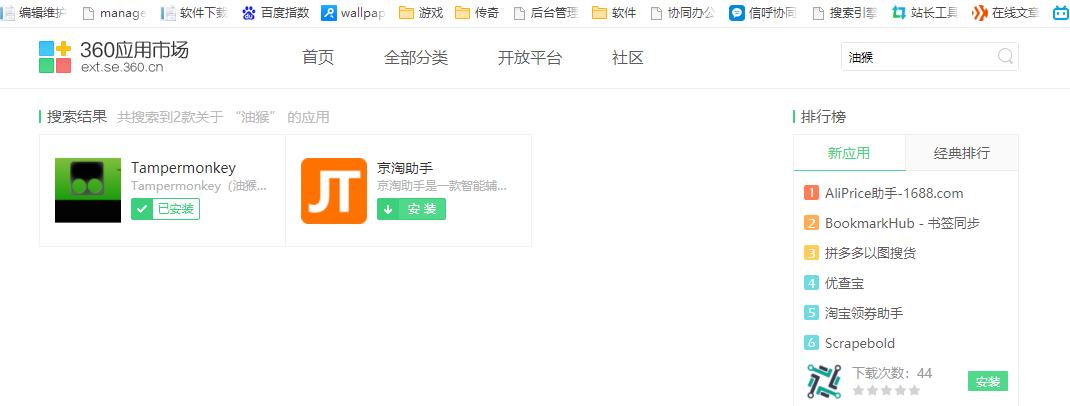Open the 搜索引擎 bookmark
1070x406 pixels.
[845, 12]
